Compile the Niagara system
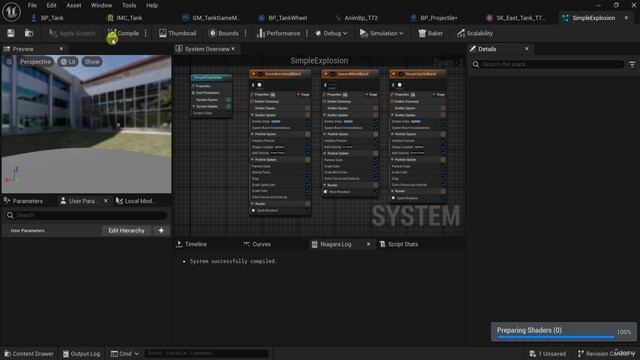 pos(123,33)
